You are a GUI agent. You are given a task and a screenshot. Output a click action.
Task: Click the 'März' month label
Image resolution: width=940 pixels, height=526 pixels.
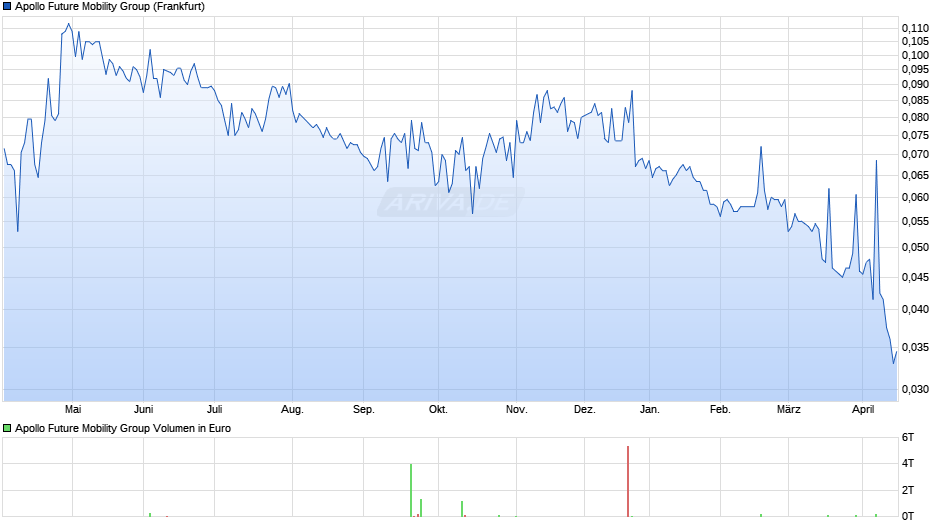pos(788,409)
